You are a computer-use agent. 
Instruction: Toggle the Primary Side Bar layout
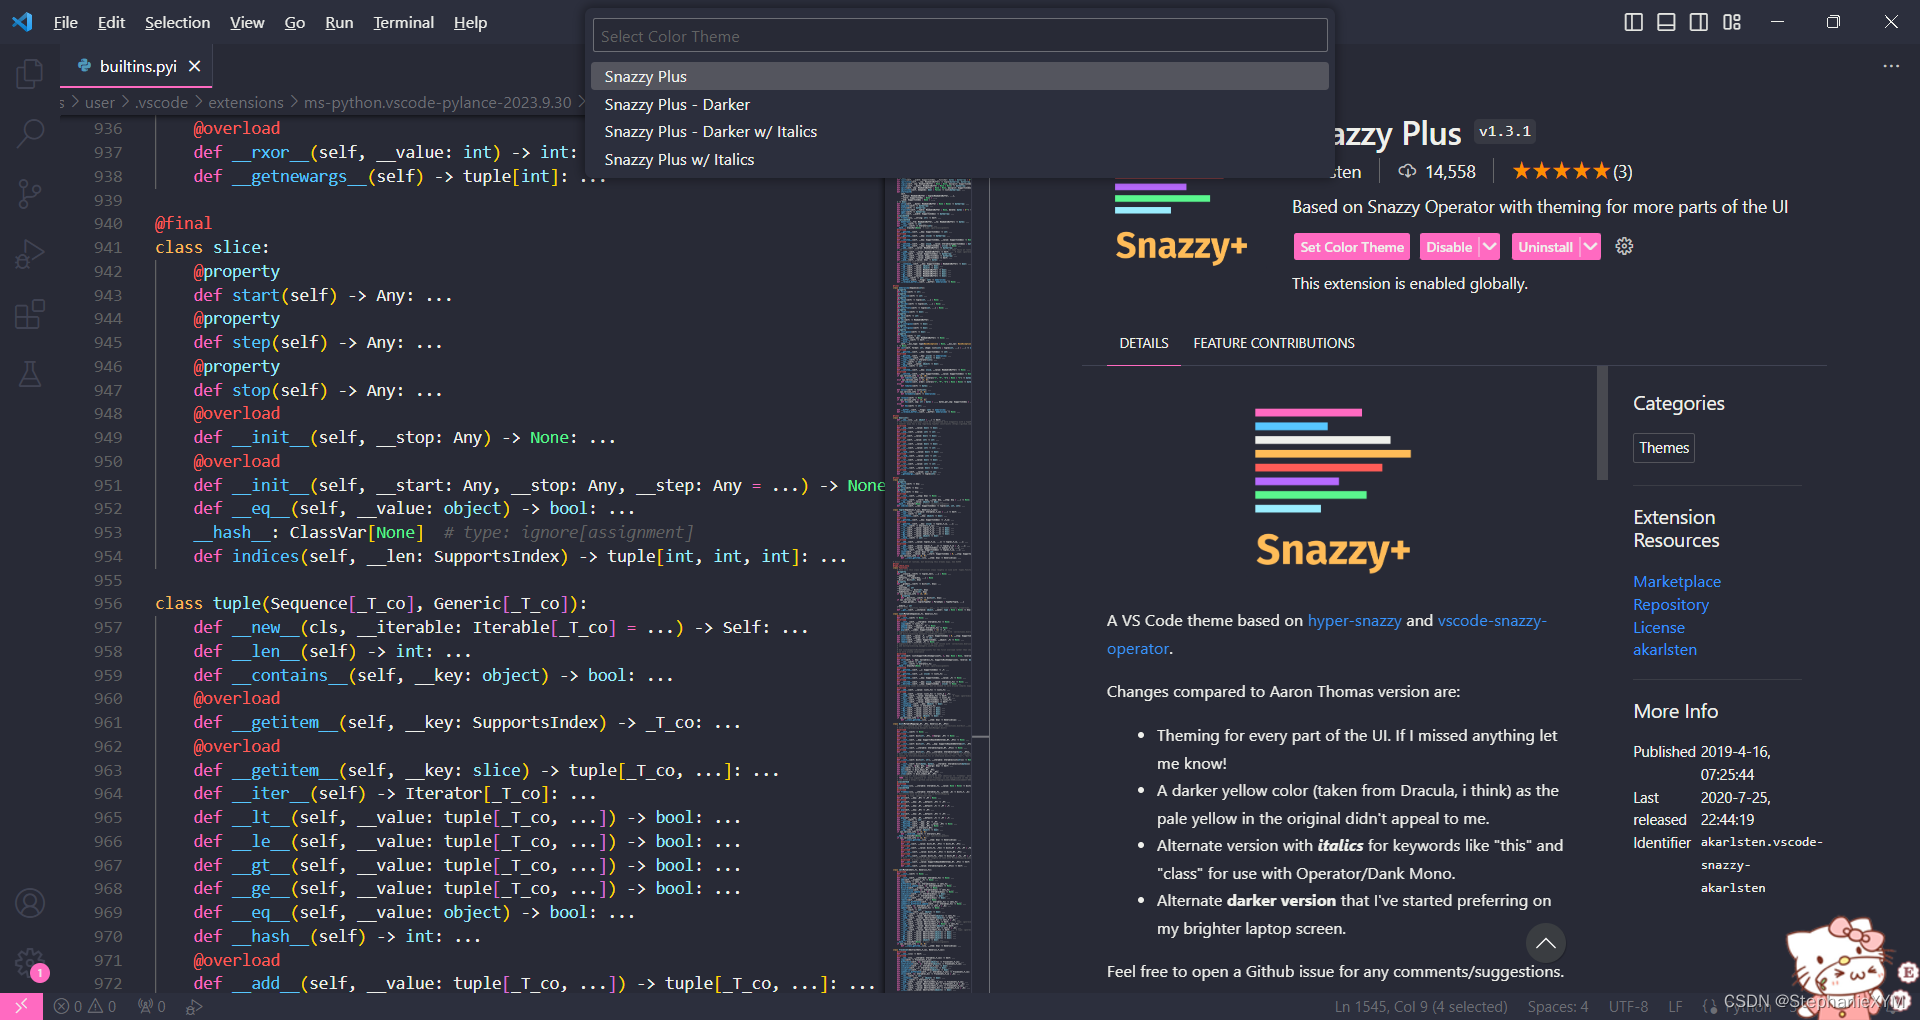1633,22
